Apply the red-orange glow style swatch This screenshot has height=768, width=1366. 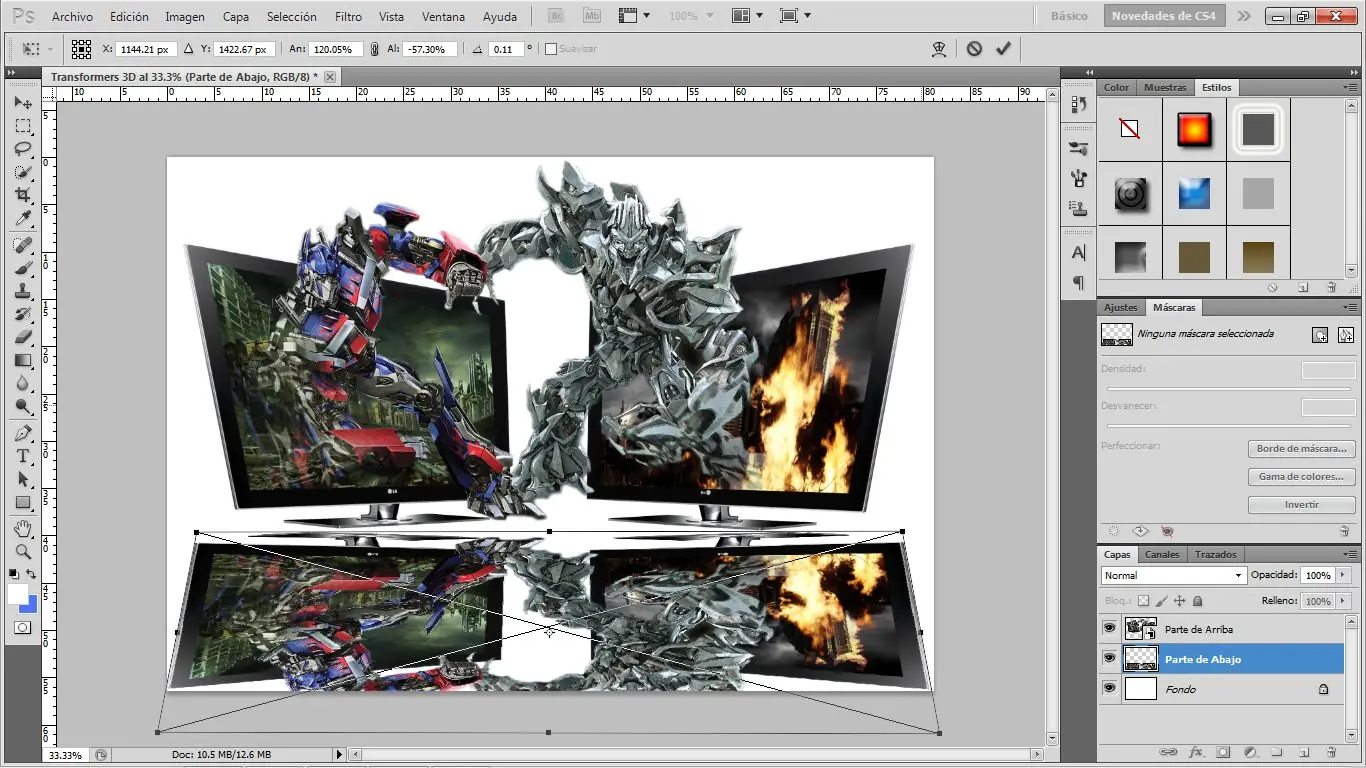pos(1194,130)
